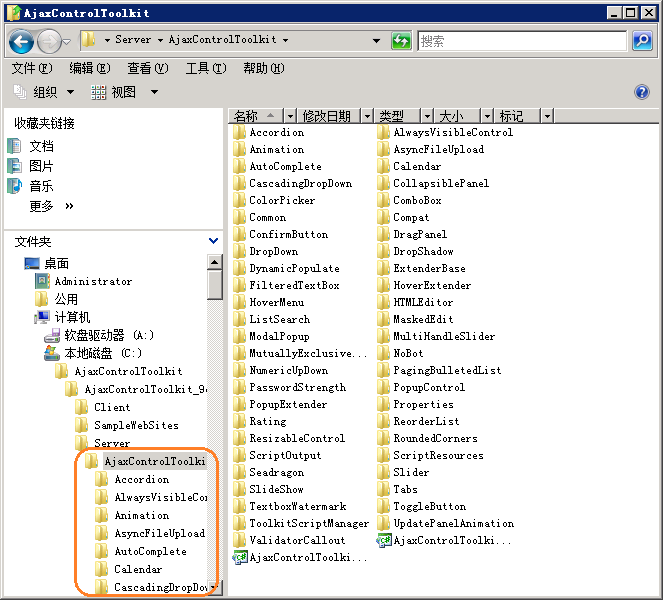Open 类型 column filter dropdown
The image size is (663, 600).
tap(427, 115)
